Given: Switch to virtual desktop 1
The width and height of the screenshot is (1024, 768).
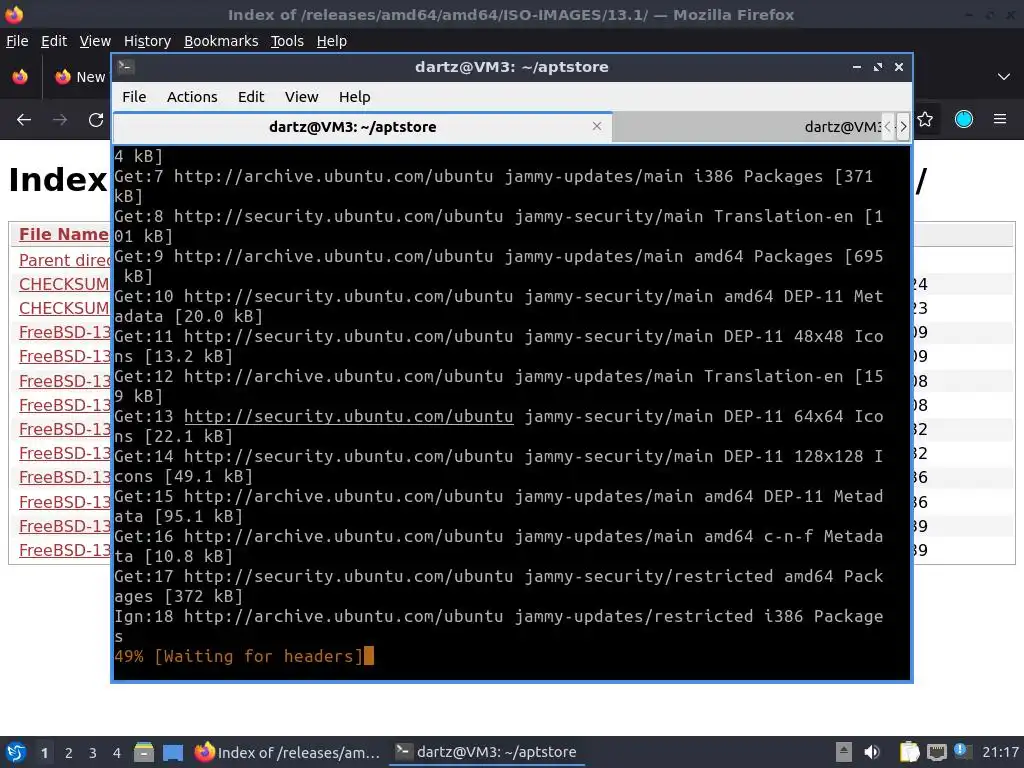Looking at the screenshot, I should [x=44, y=752].
